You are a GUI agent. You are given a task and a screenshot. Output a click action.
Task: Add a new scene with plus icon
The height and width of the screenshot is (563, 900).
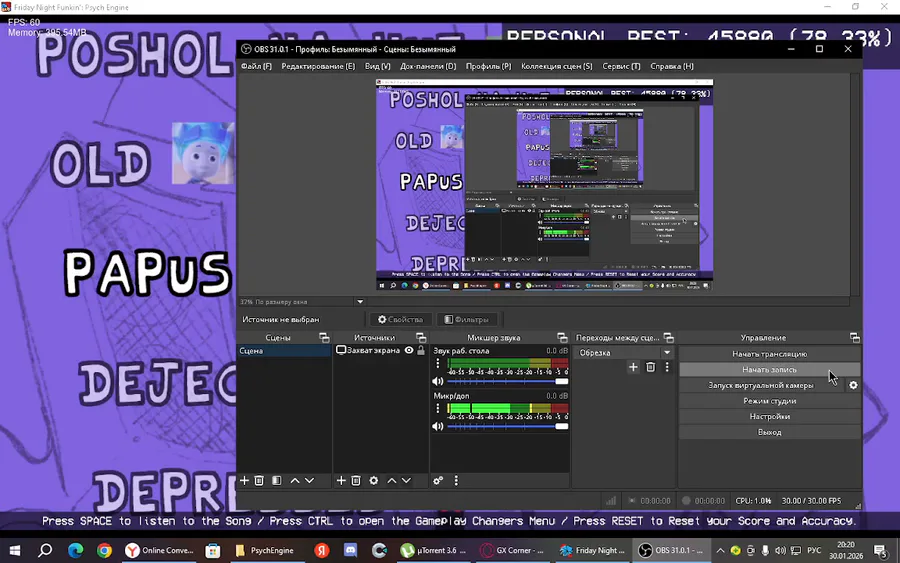(244, 480)
